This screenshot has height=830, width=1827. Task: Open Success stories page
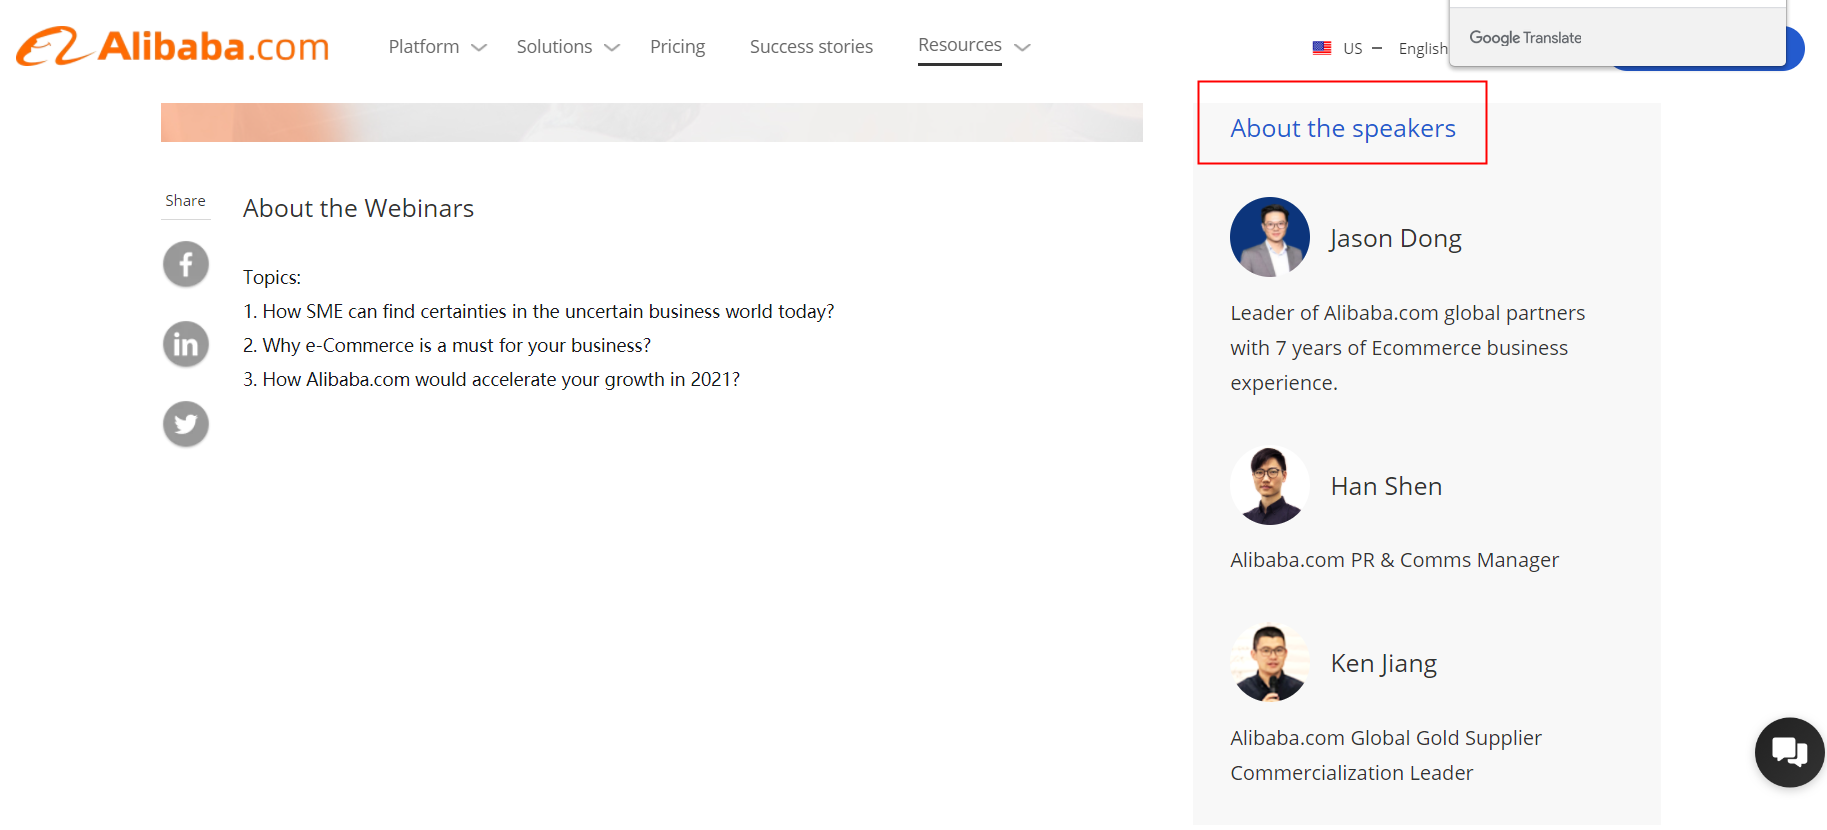(811, 46)
